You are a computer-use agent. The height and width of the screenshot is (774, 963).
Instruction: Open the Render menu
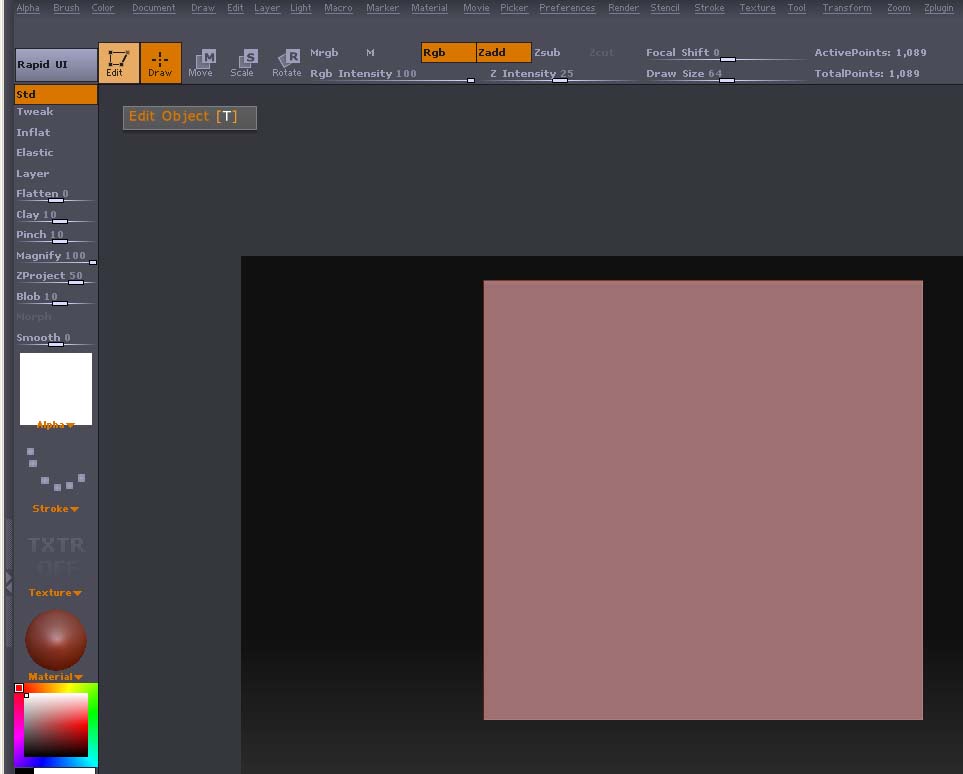click(623, 8)
